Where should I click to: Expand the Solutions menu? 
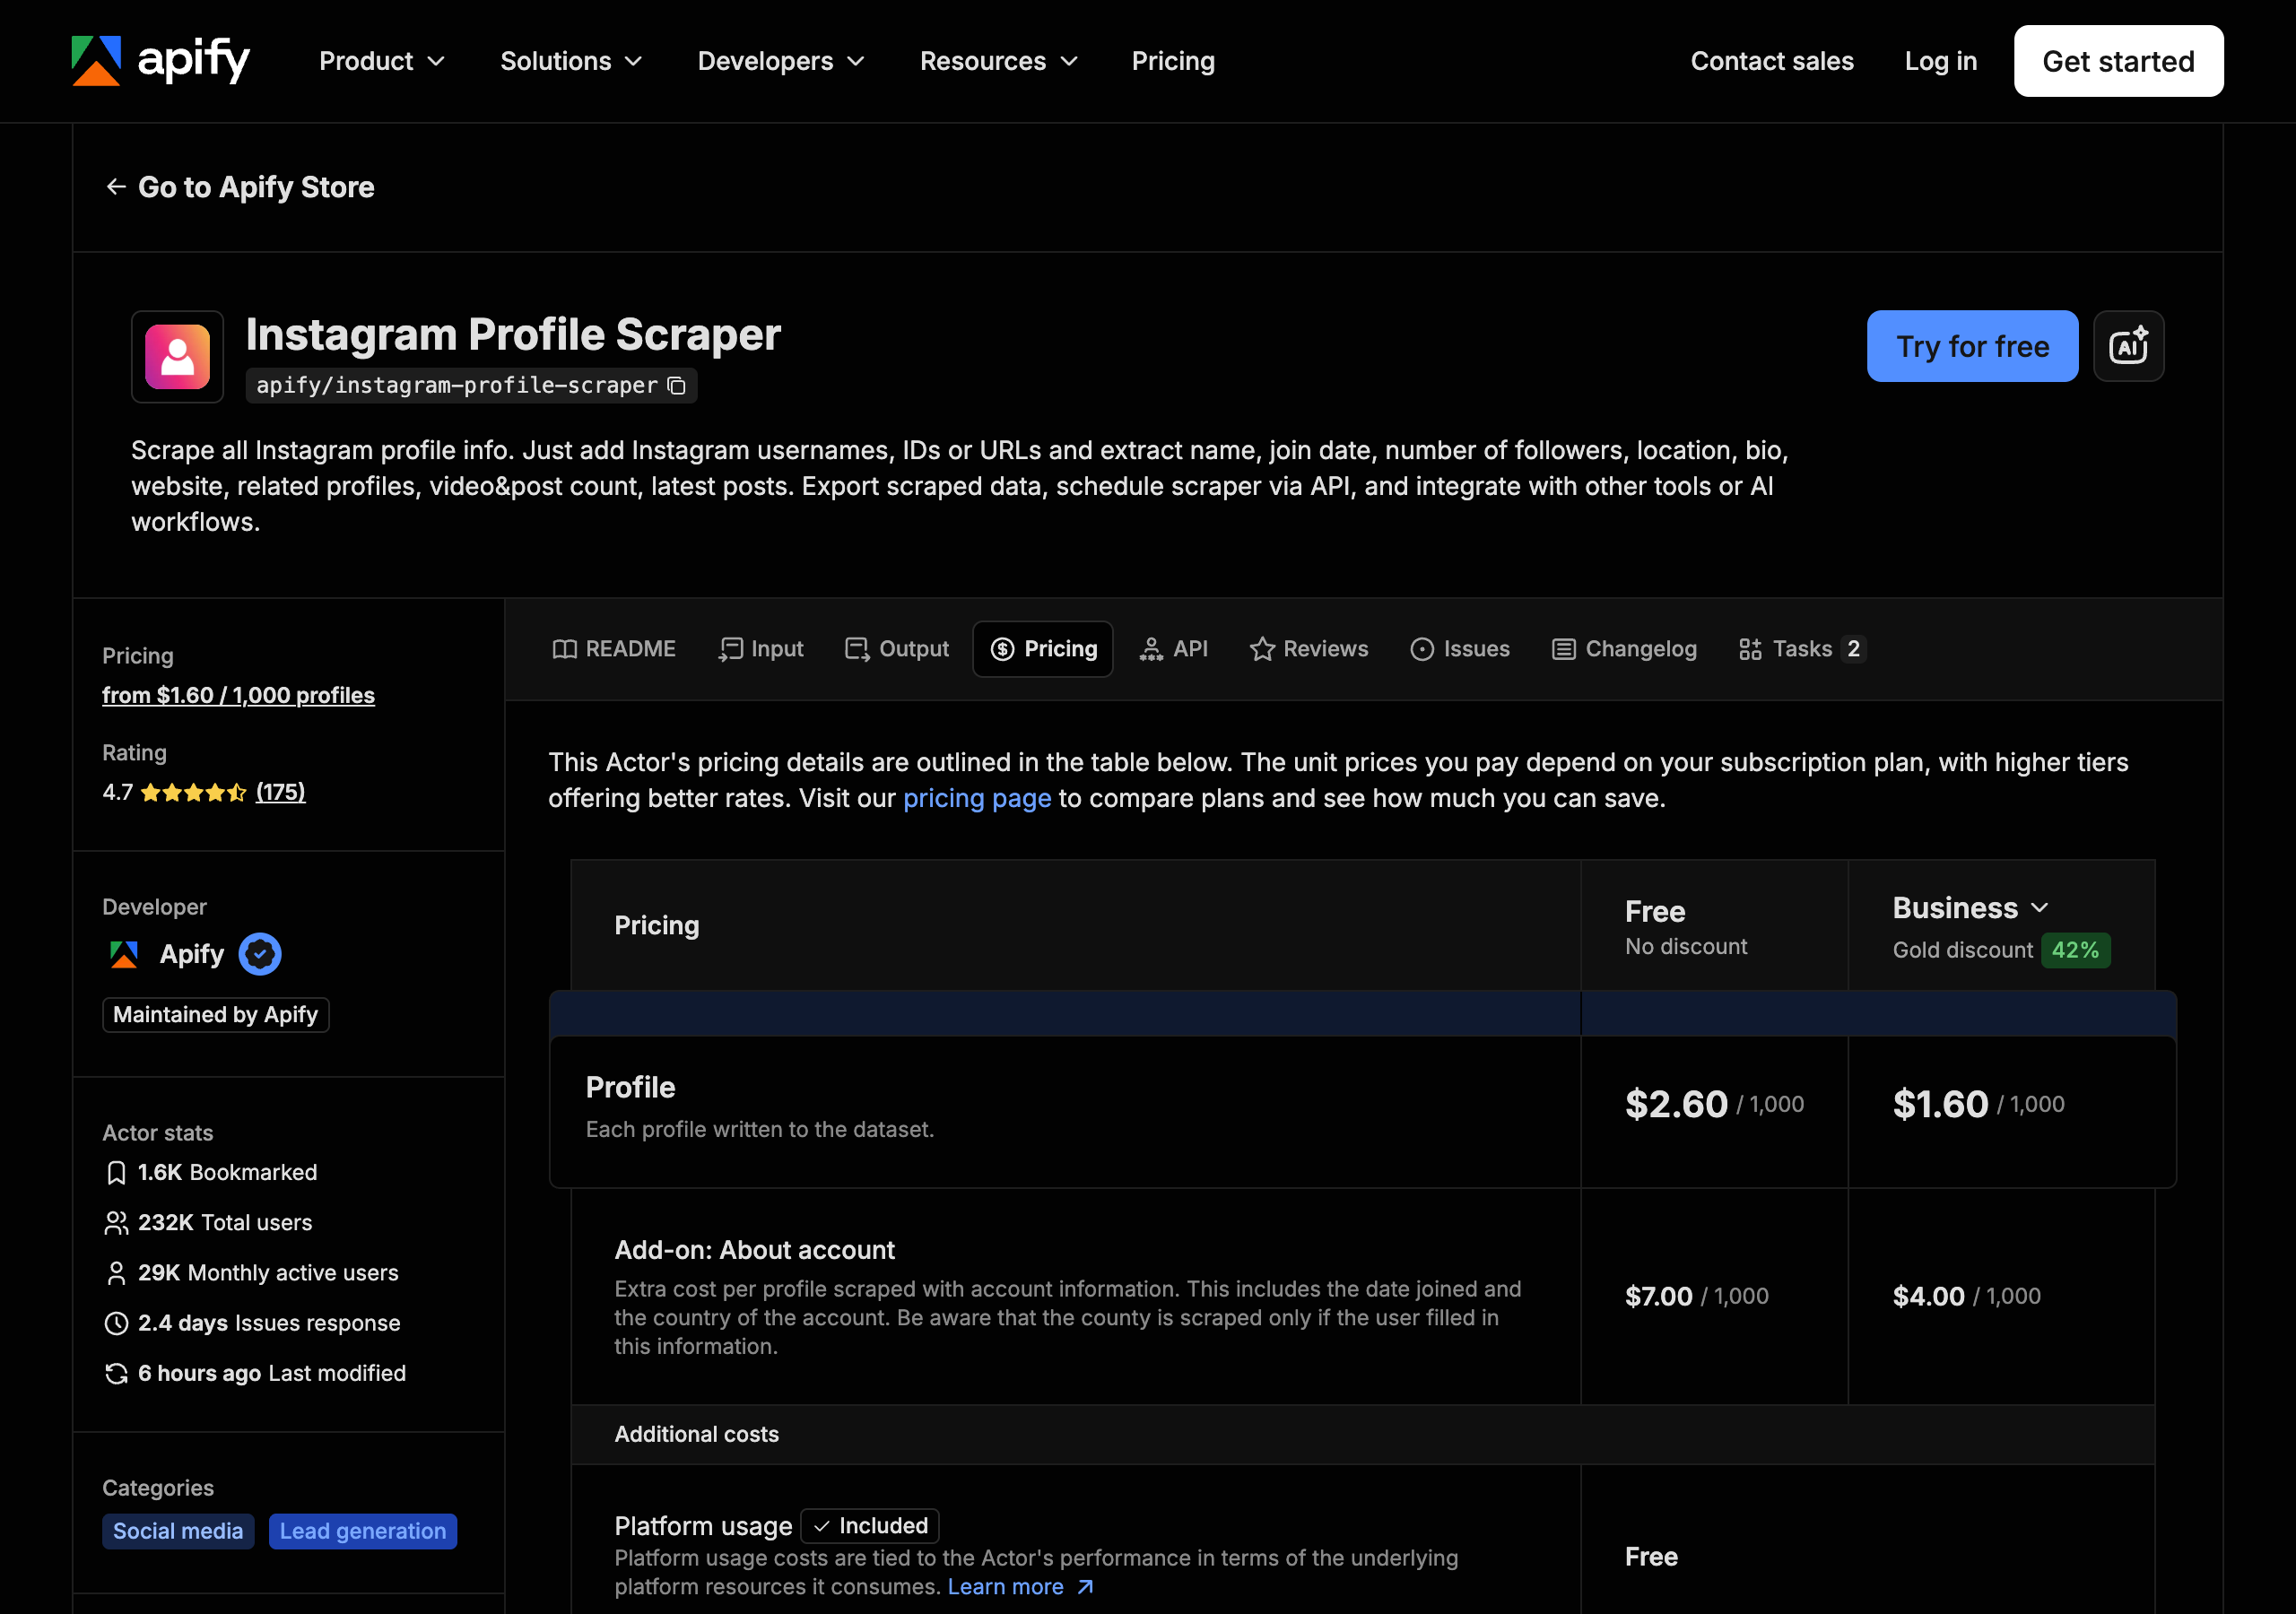click(571, 61)
